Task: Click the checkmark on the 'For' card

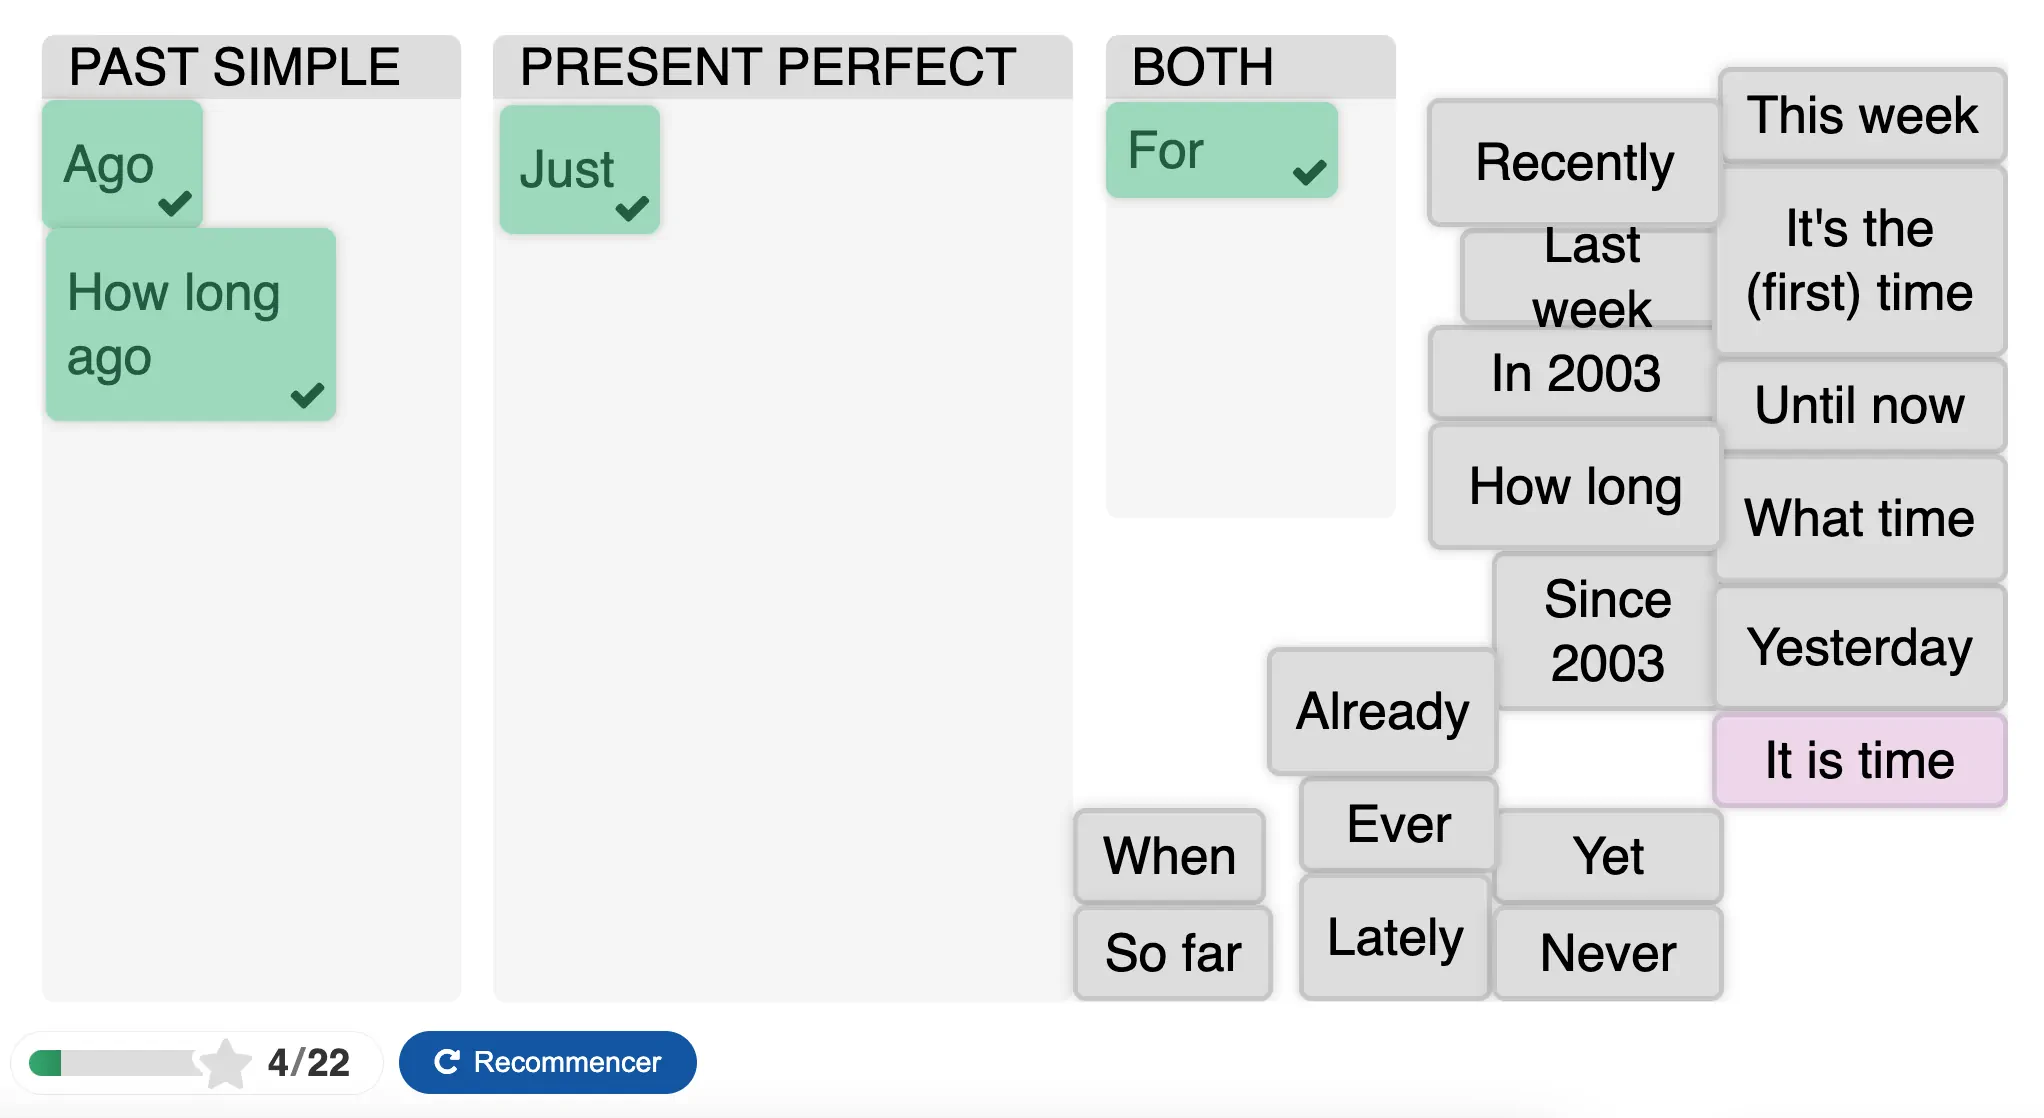Action: 1309,172
